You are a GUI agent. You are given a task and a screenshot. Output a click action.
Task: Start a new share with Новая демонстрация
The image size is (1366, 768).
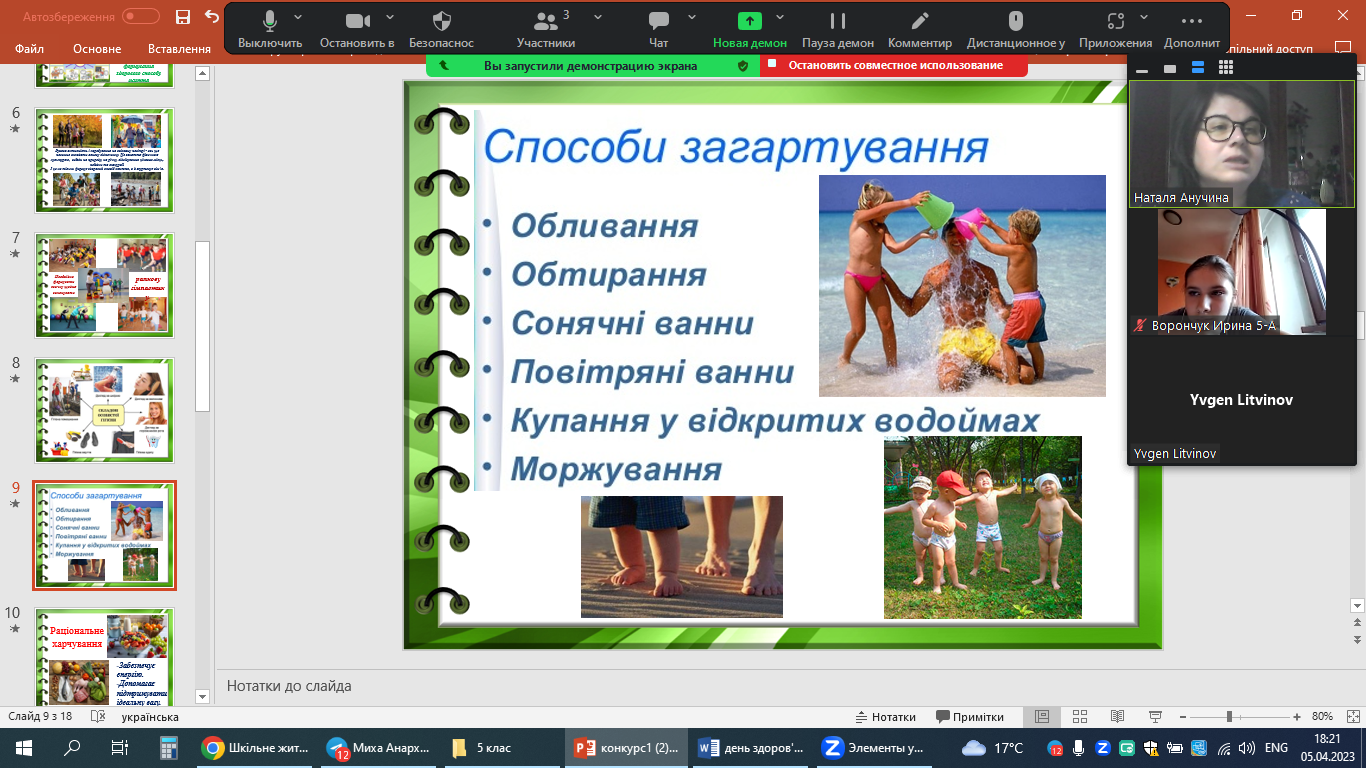pos(750,28)
